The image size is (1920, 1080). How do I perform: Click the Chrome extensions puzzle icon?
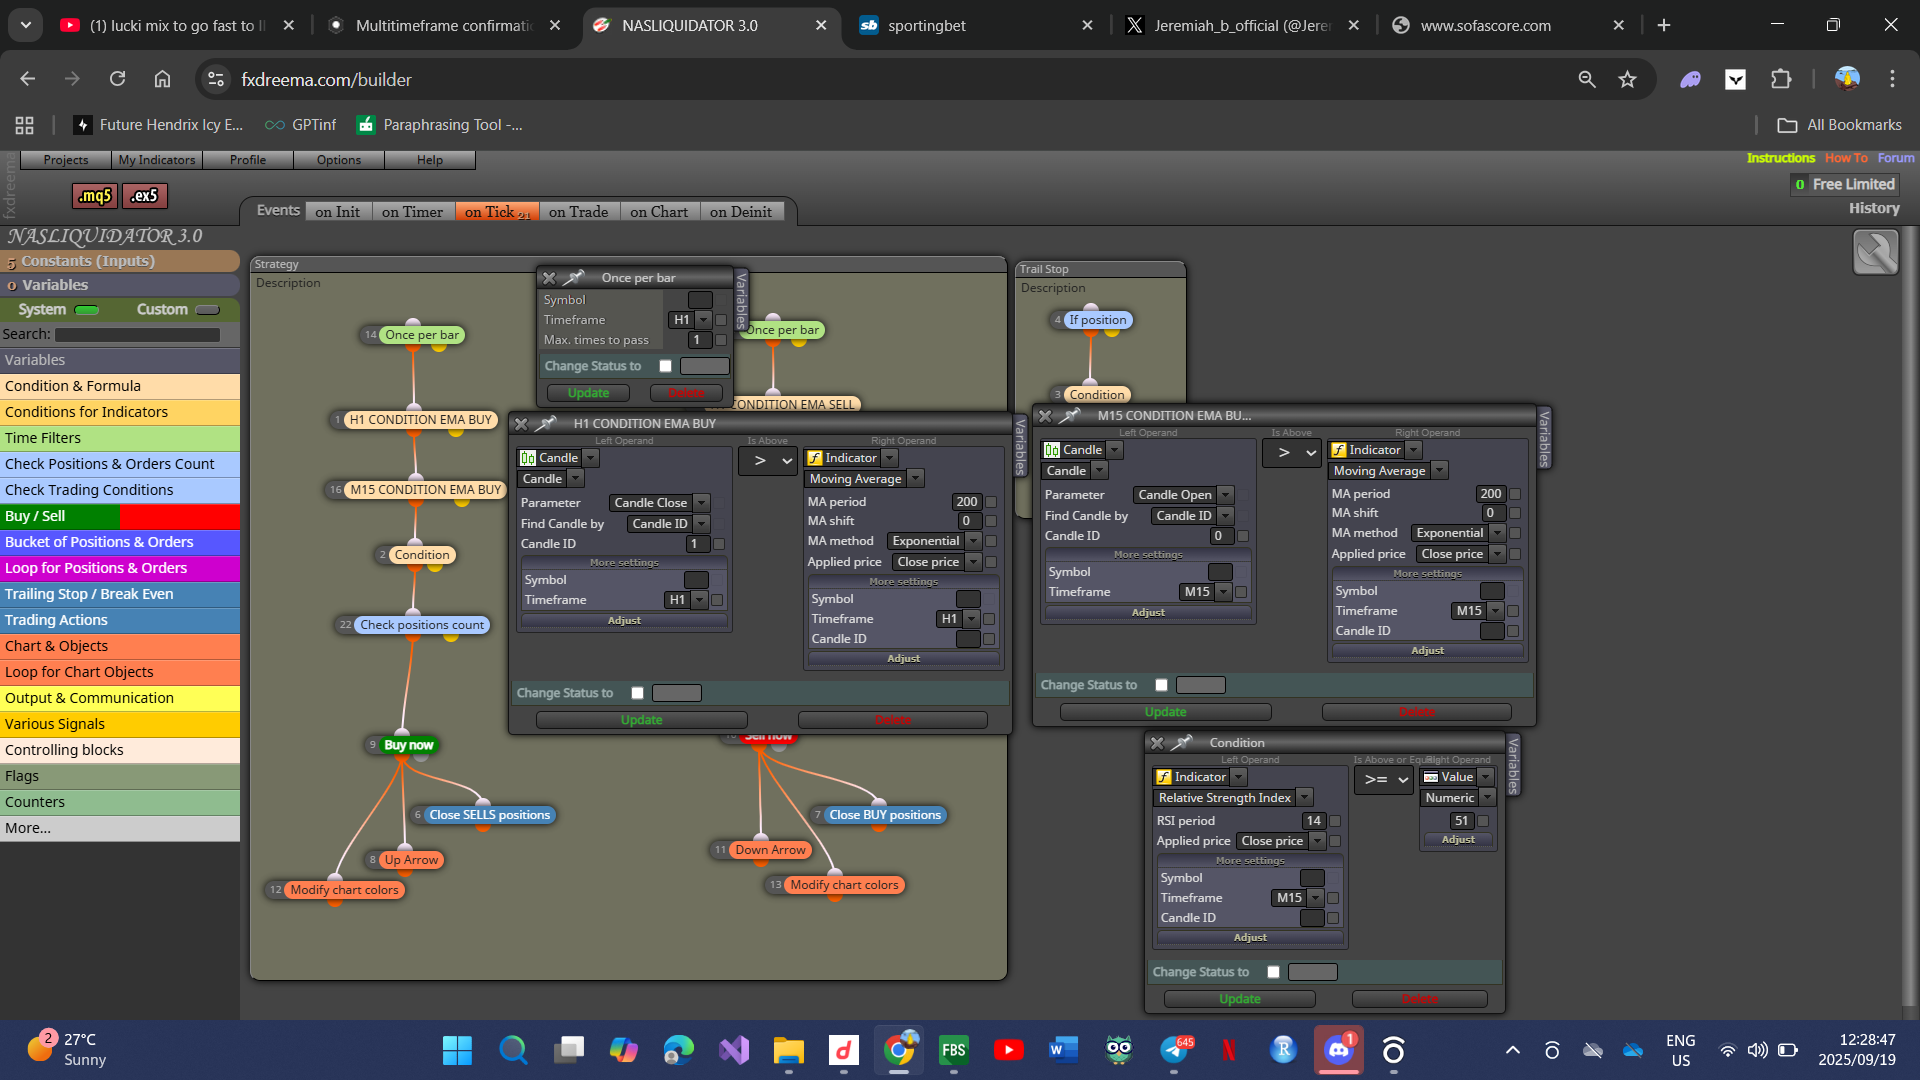coord(1781,79)
